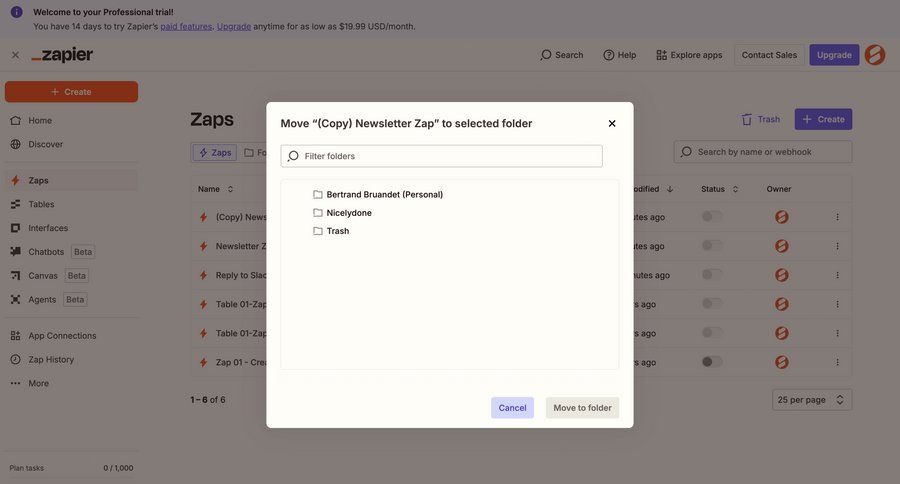Open more menu for Zap 01 row
Screen dimensions: 900x484
[x=837, y=362]
